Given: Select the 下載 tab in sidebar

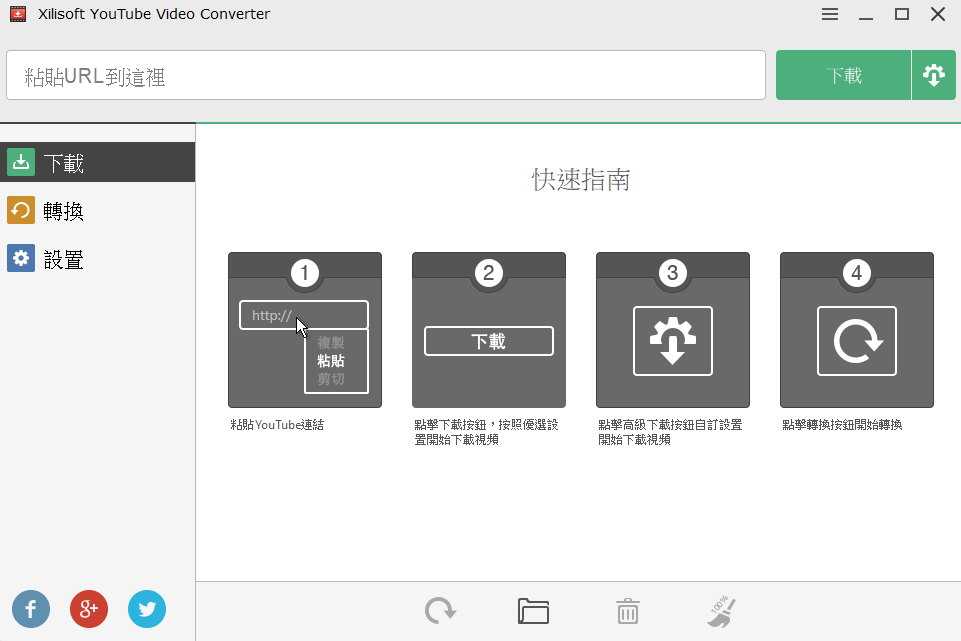Looking at the screenshot, I should [97, 163].
